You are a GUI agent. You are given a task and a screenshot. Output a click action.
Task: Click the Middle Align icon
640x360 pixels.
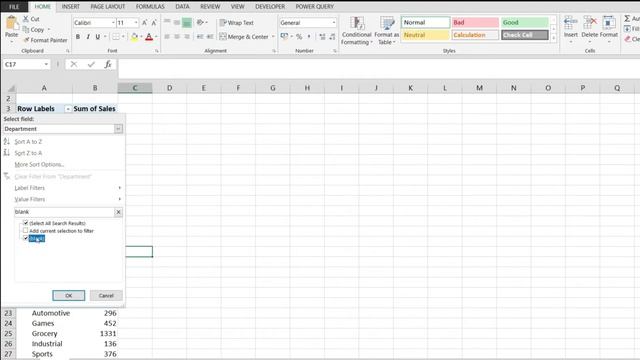[177, 22]
